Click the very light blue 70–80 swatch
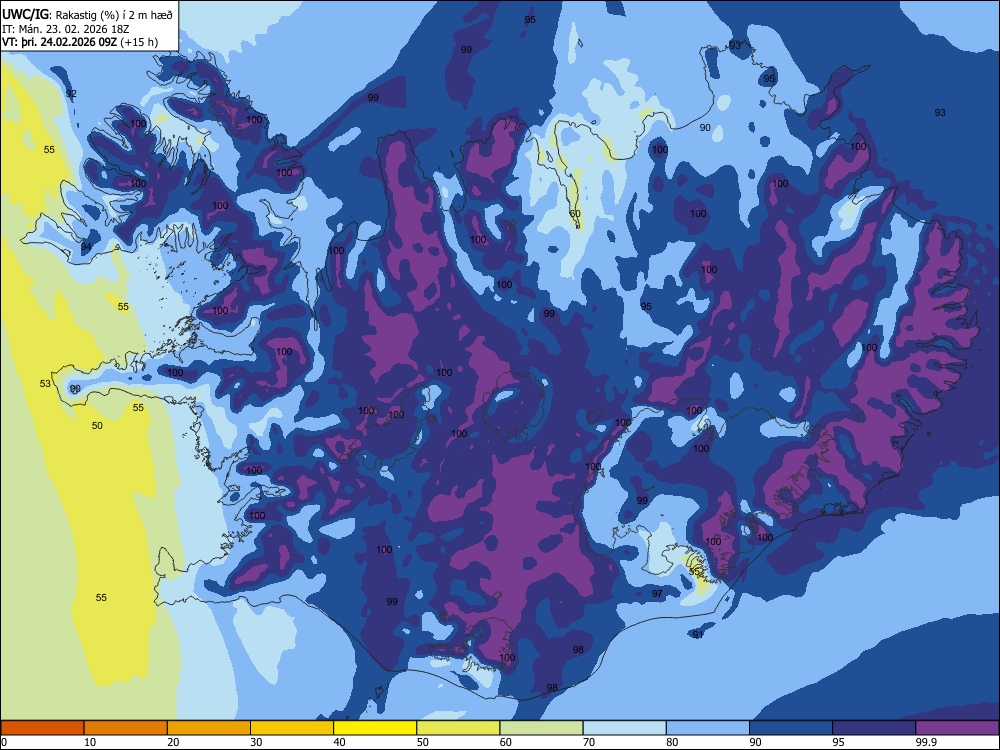The image size is (1000, 750). (x=624, y=728)
